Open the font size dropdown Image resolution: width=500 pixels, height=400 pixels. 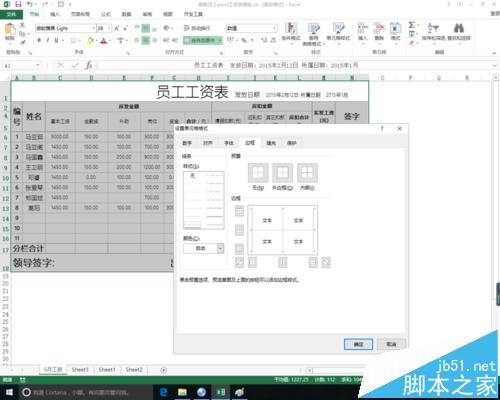[x=109, y=28]
